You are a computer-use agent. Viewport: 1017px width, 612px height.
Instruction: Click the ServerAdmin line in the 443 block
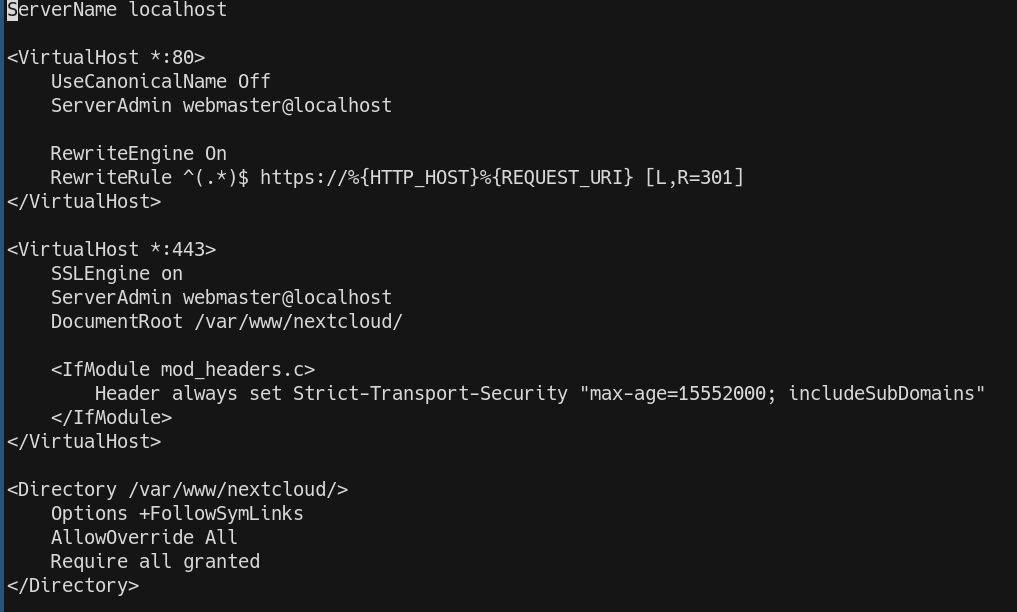coord(221,298)
